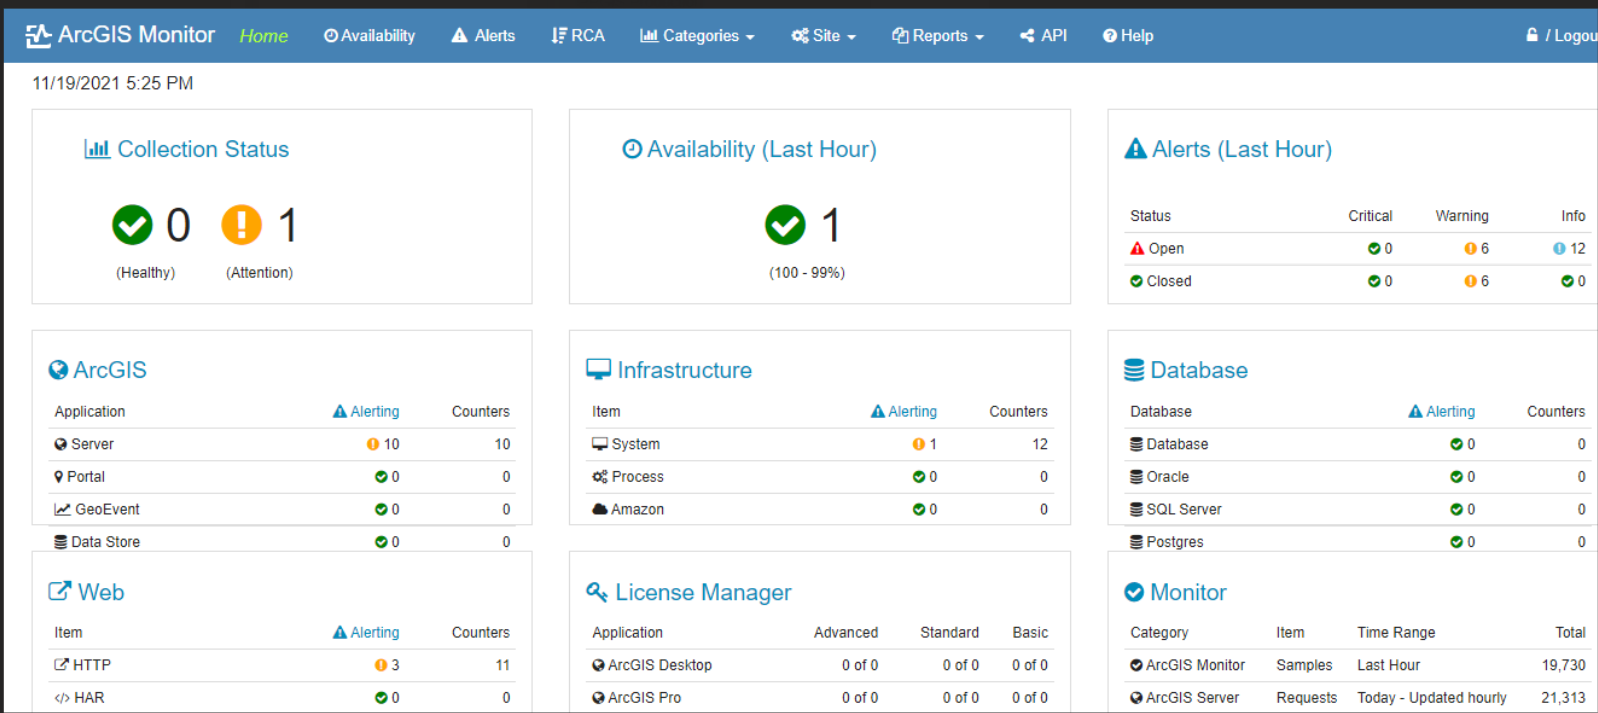Select the Server application row
The width and height of the screenshot is (1598, 713).
pyautogui.click(x=282, y=444)
